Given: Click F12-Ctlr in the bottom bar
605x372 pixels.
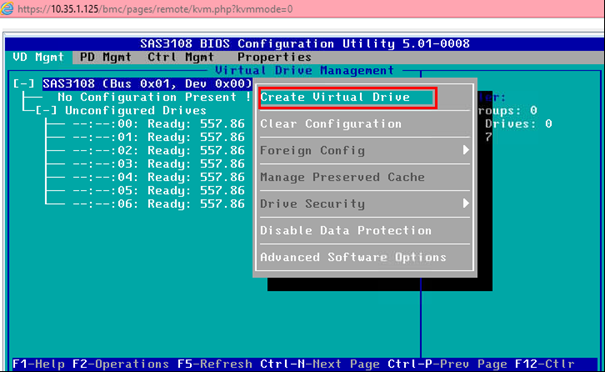Looking at the screenshot, I should coord(544,364).
